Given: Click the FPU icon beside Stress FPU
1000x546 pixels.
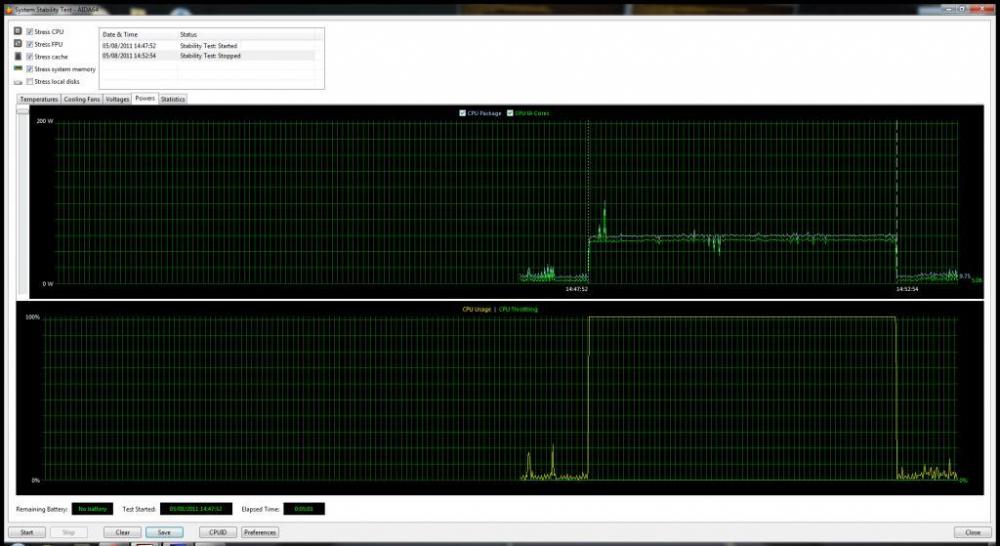Looking at the screenshot, I should [17, 44].
